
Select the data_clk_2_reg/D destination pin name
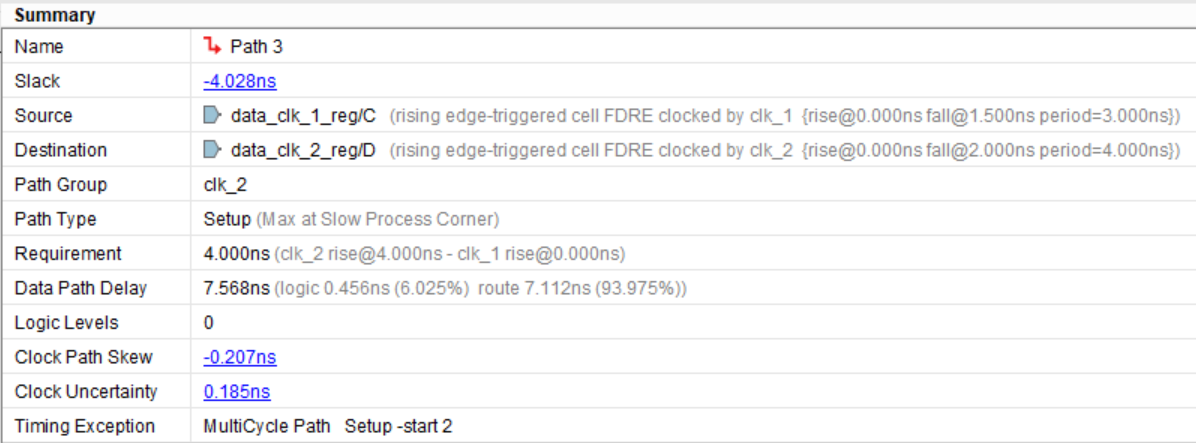coord(303,150)
